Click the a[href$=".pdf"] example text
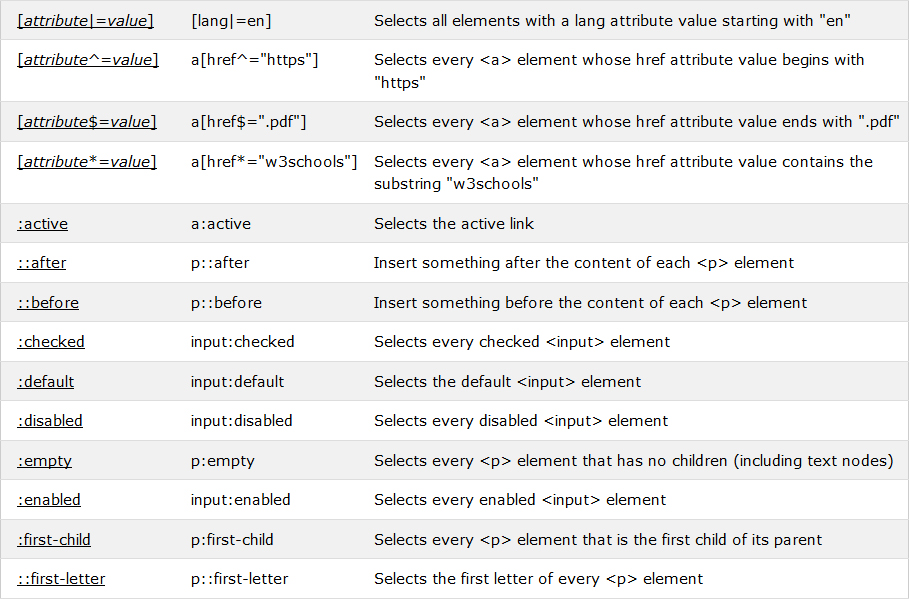This screenshot has width=910, height=599. (248, 122)
